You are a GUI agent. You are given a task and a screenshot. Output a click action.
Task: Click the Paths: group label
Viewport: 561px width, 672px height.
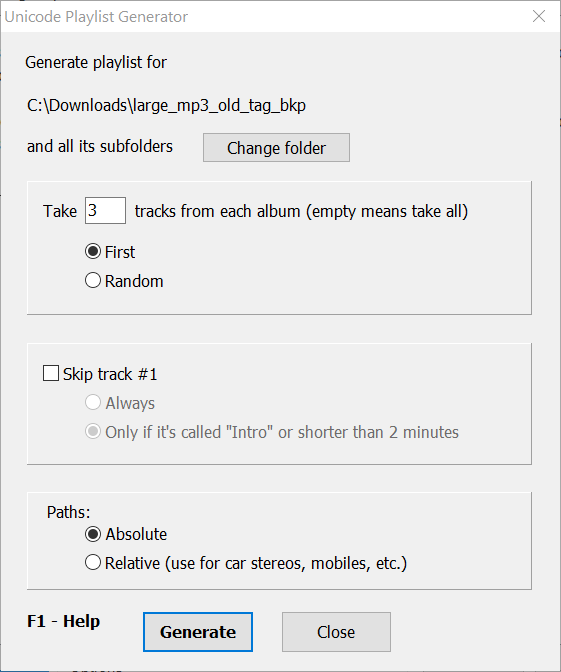tap(69, 512)
